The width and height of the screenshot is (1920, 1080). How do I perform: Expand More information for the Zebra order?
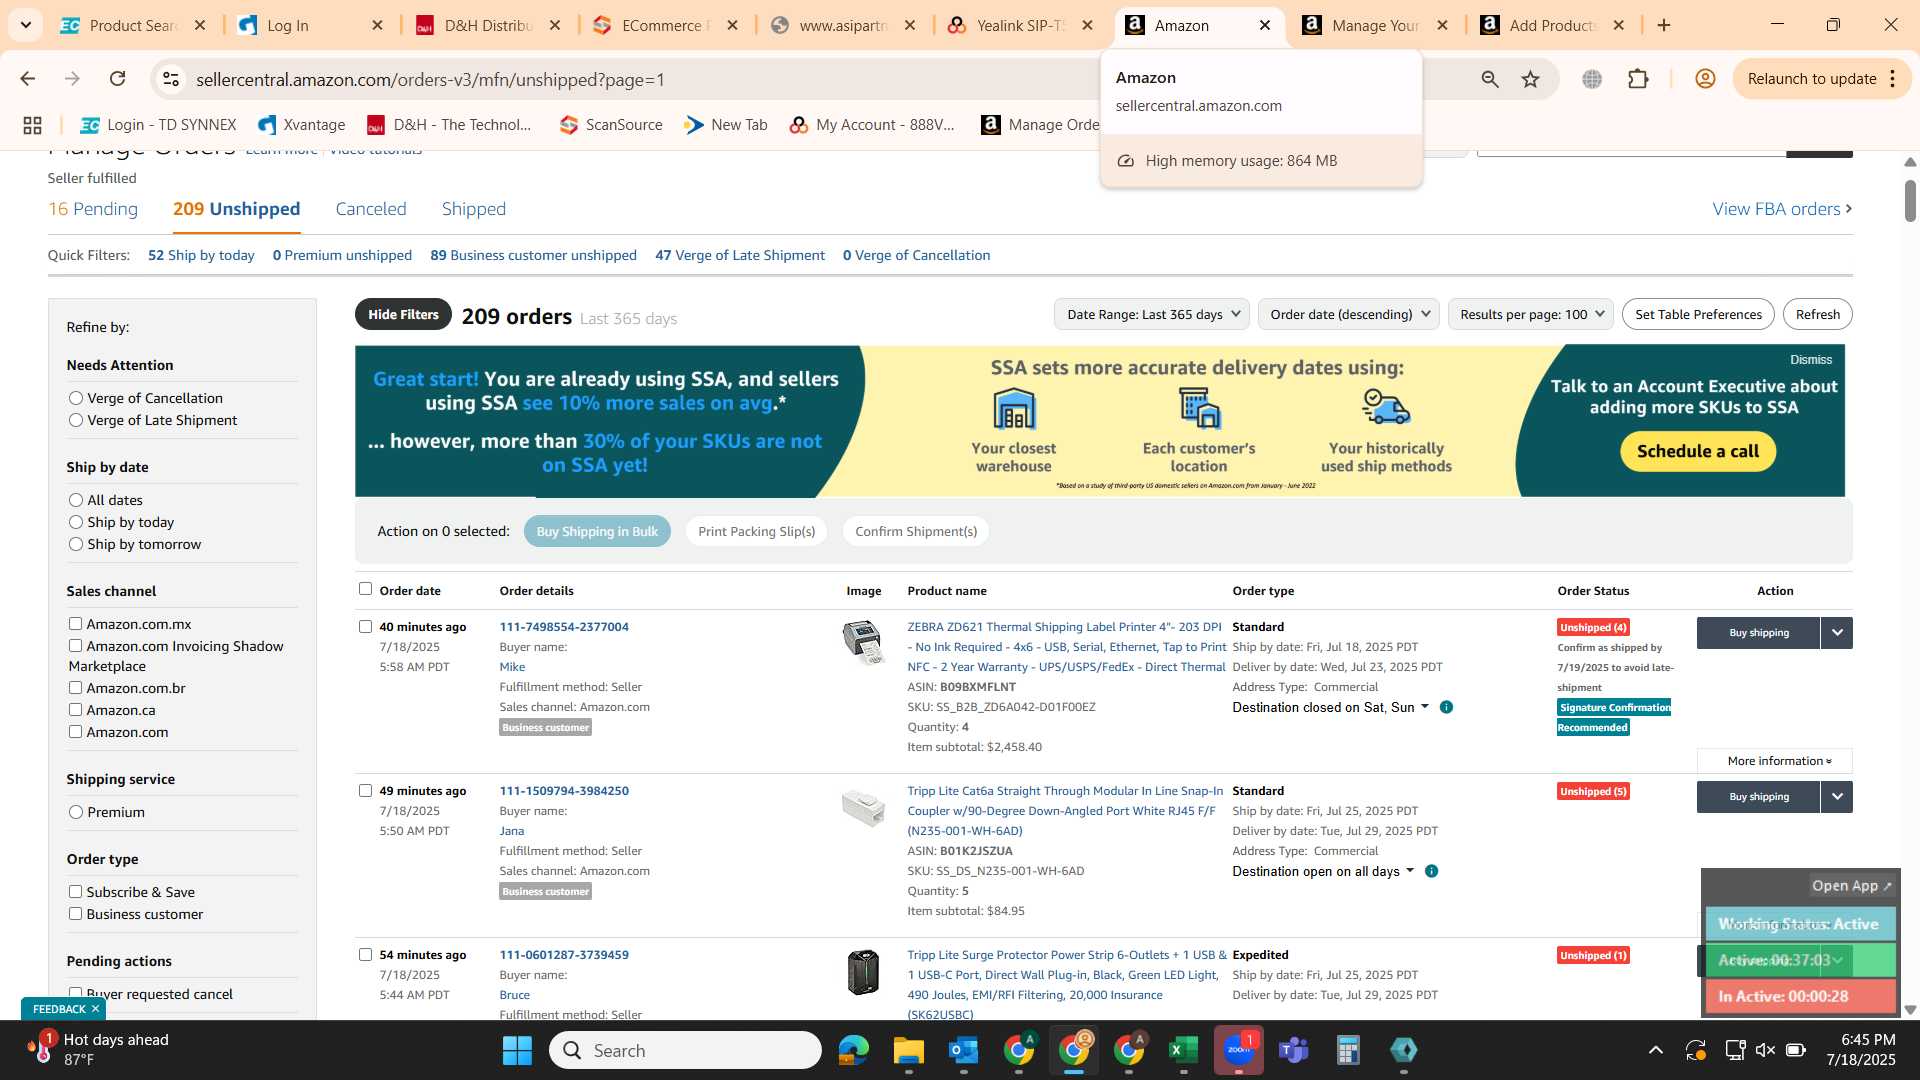click(x=1775, y=761)
